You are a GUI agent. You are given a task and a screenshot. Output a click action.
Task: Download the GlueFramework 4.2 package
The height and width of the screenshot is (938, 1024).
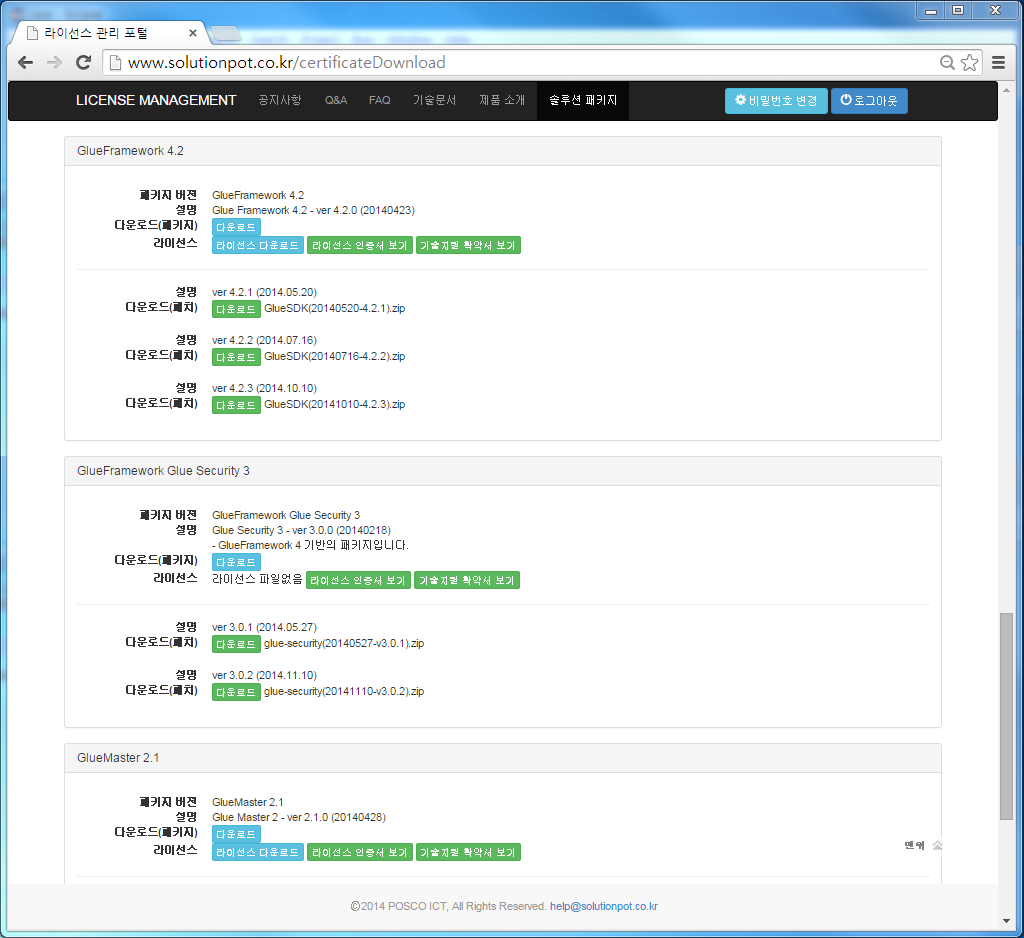point(236,227)
